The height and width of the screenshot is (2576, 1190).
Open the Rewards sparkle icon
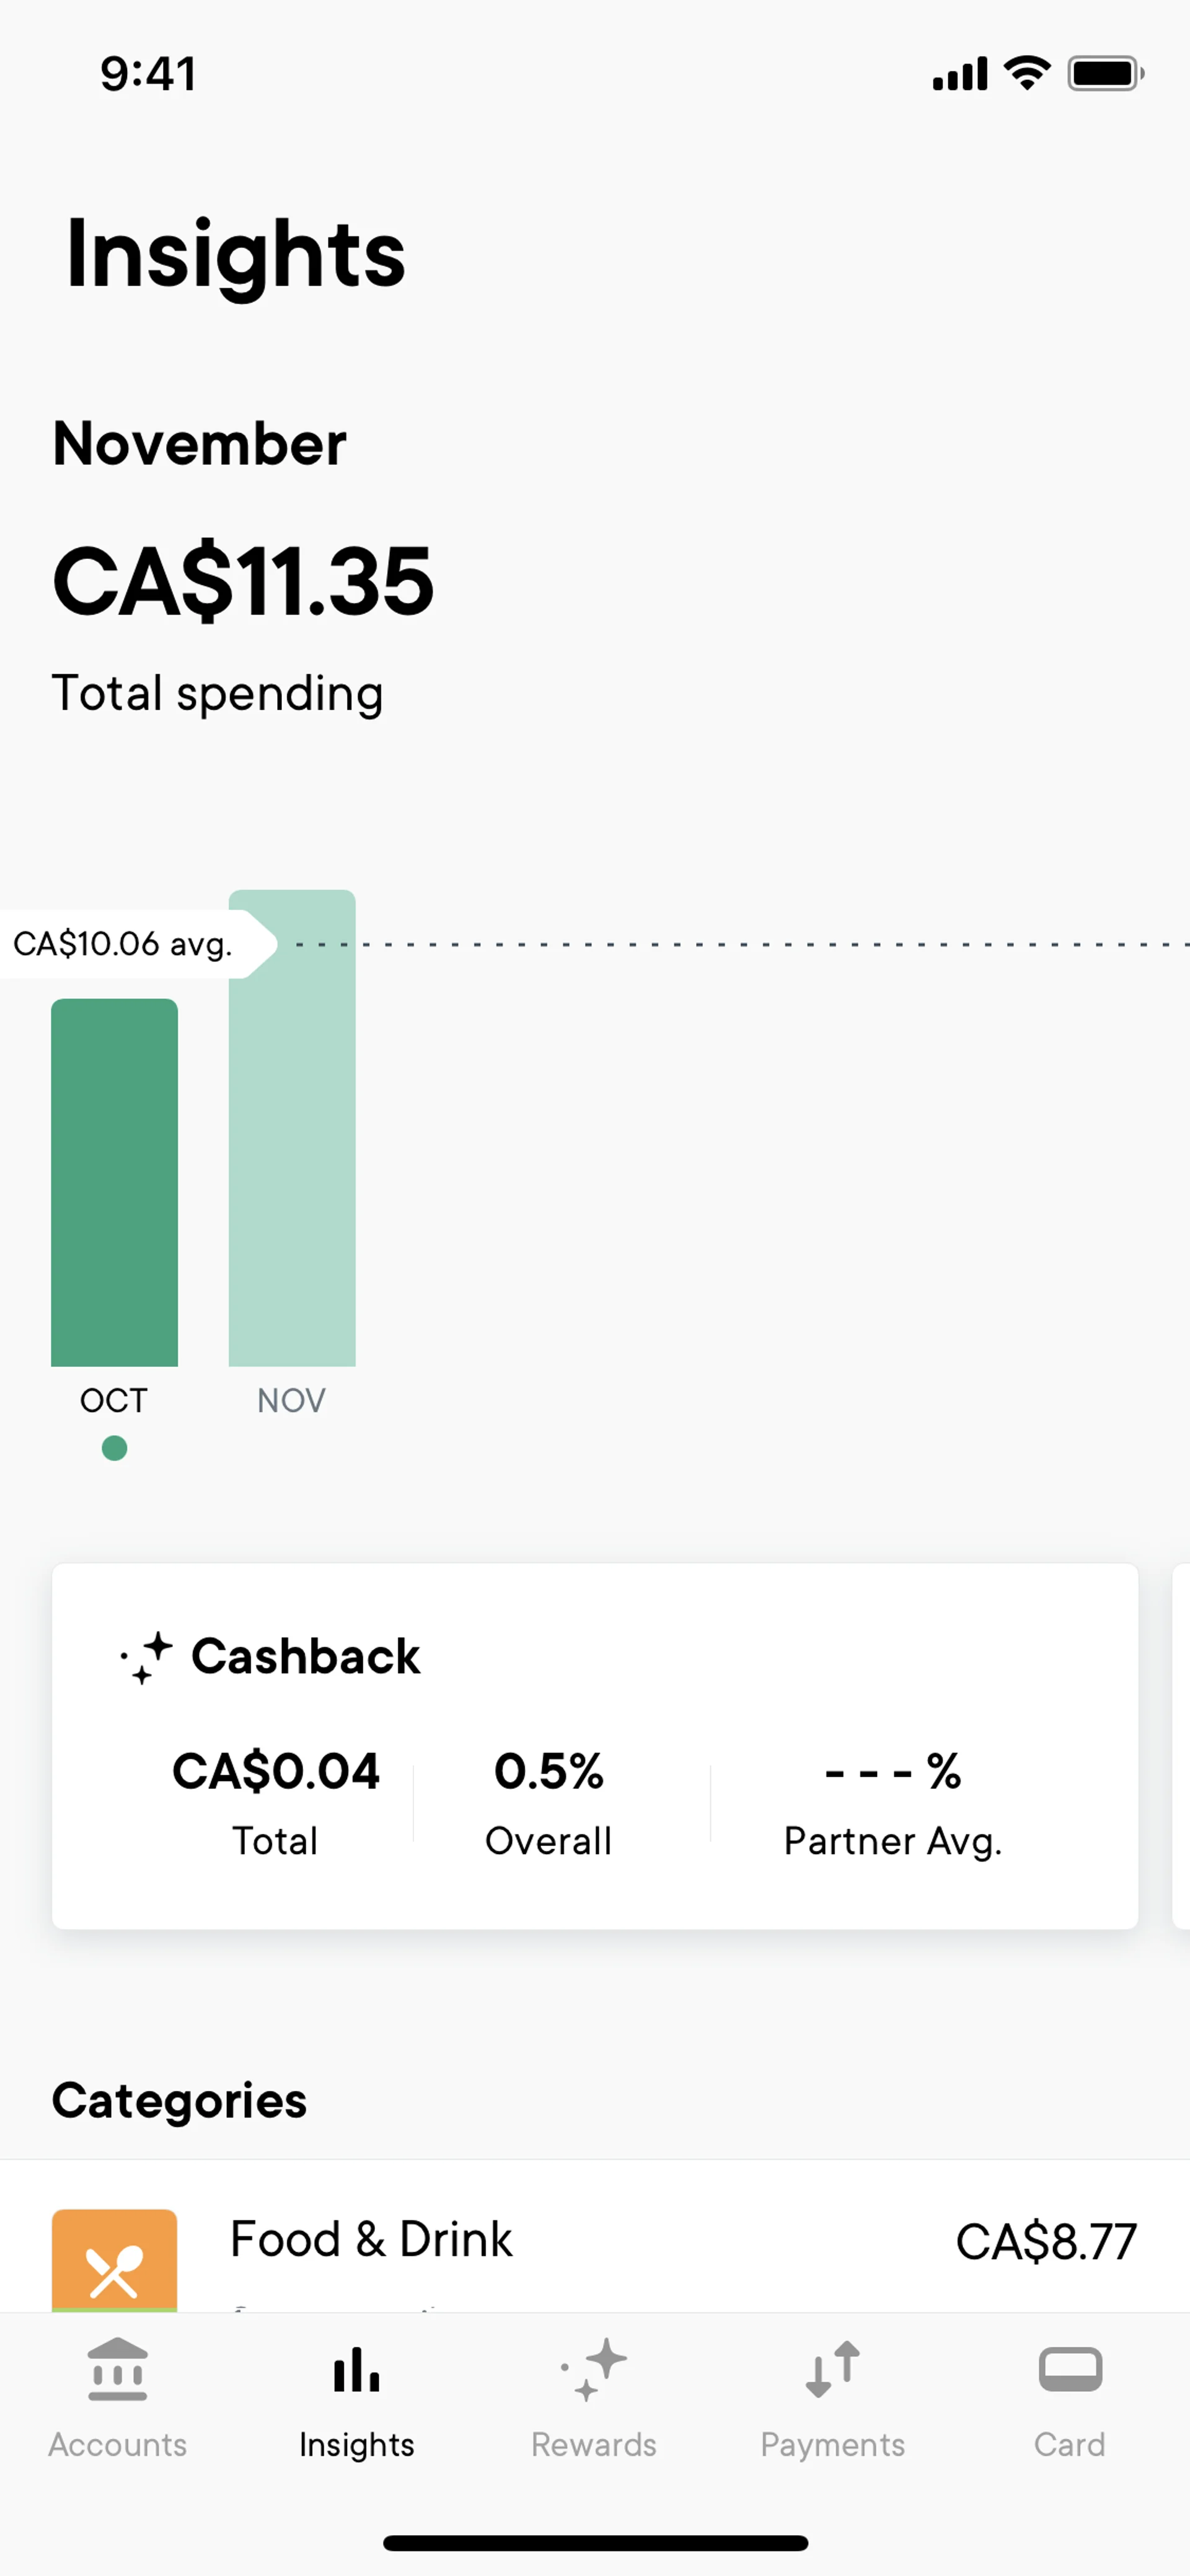pyautogui.click(x=594, y=2369)
